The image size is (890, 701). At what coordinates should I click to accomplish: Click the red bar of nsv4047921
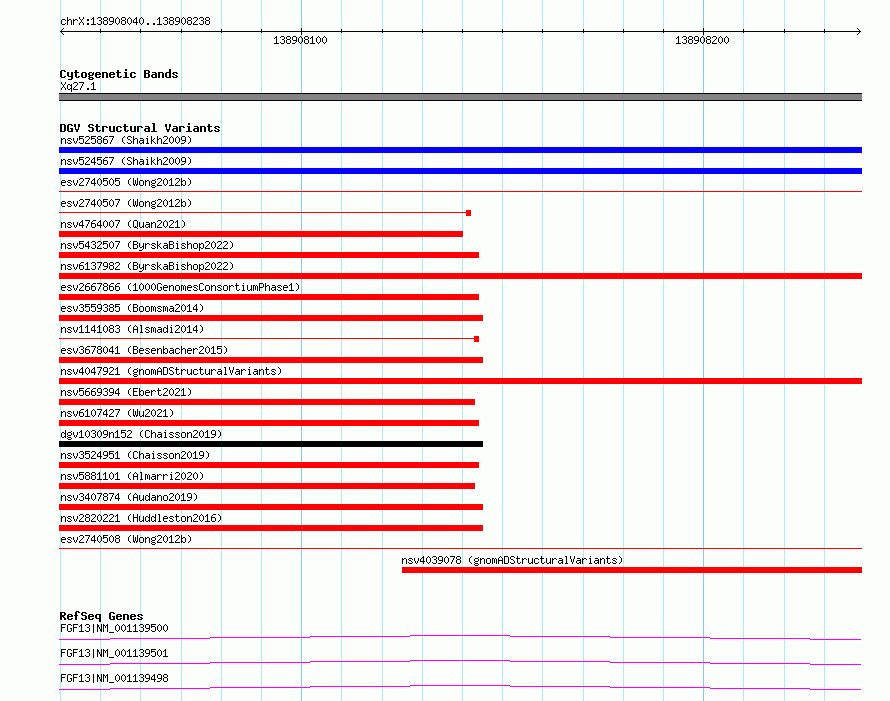(460, 381)
